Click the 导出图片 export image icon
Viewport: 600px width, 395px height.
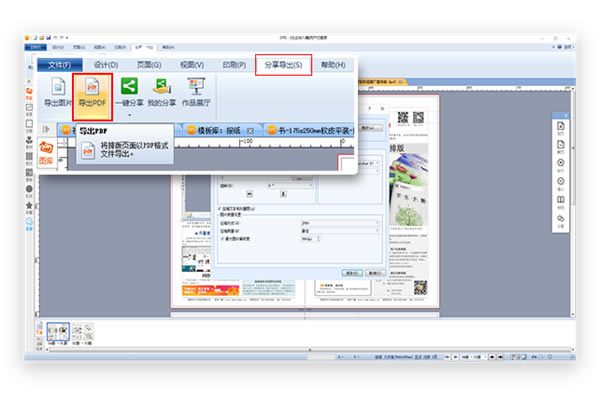coord(58,93)
